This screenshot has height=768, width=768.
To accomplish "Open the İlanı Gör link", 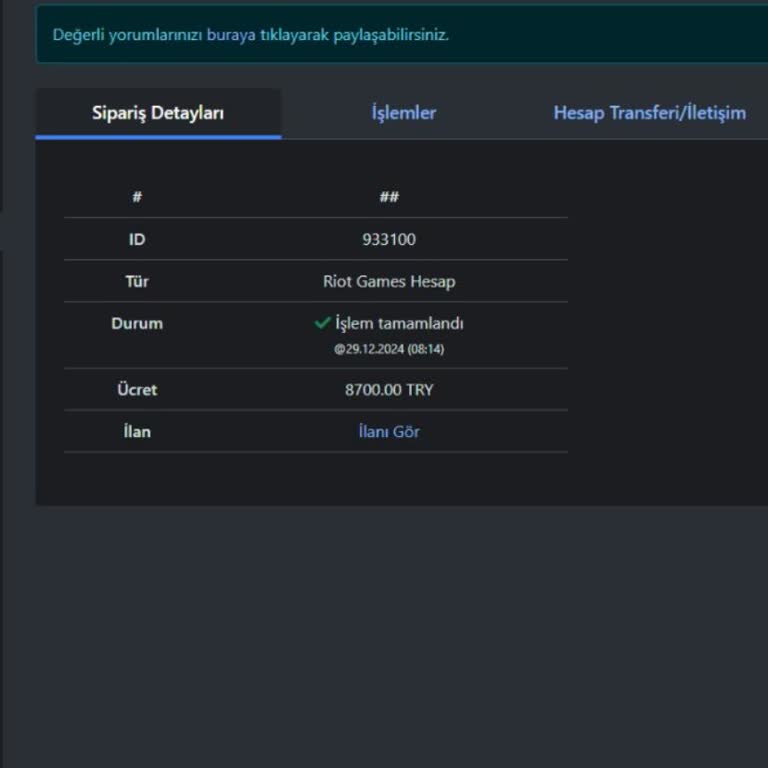I will [x=389, y=432].
